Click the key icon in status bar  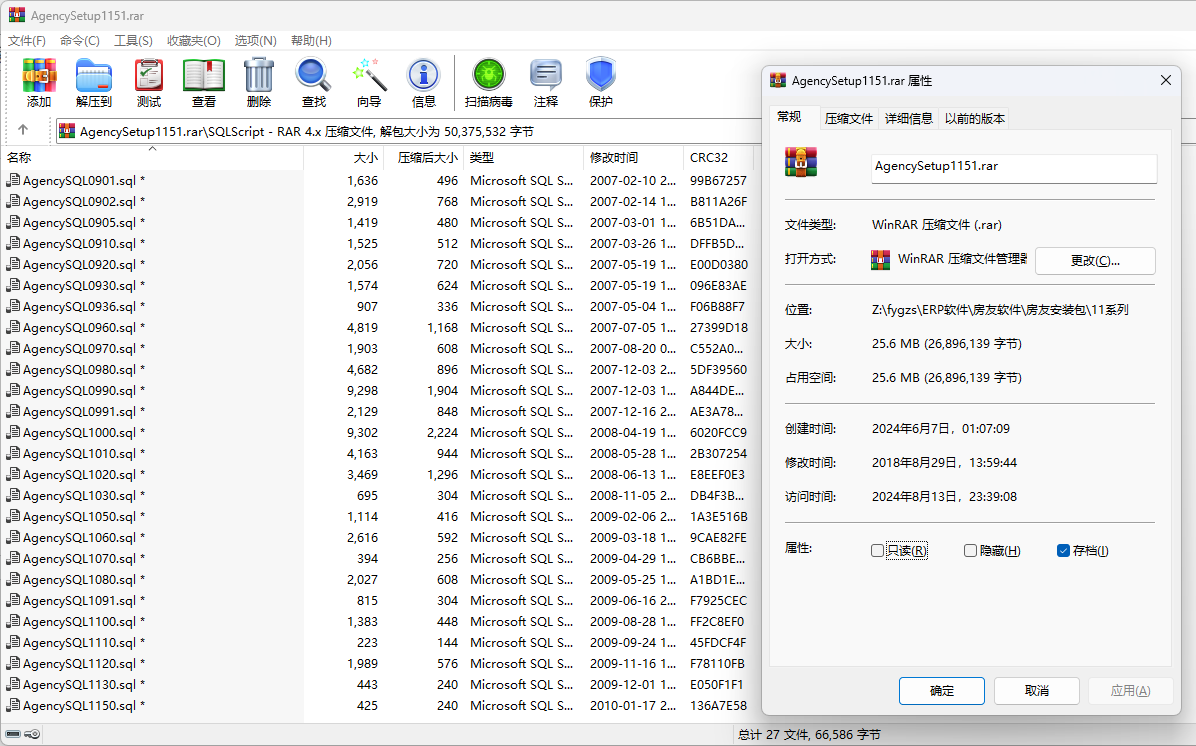click(x=31, y=734)
